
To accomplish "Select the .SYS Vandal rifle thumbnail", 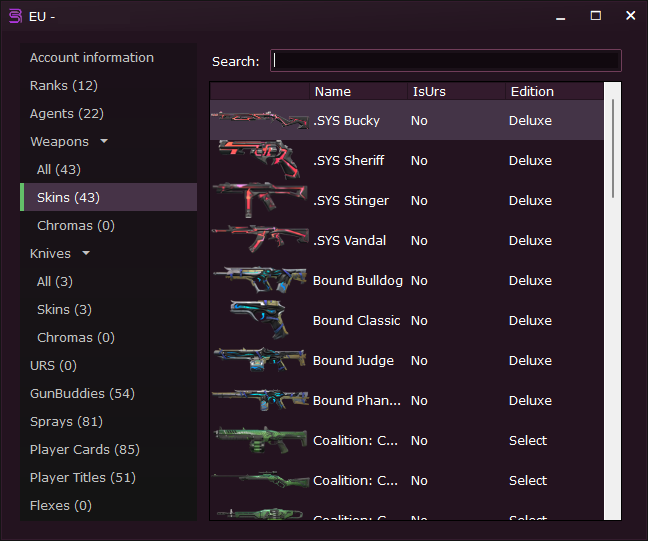I will pyautogui.click(x=260, y=239).
